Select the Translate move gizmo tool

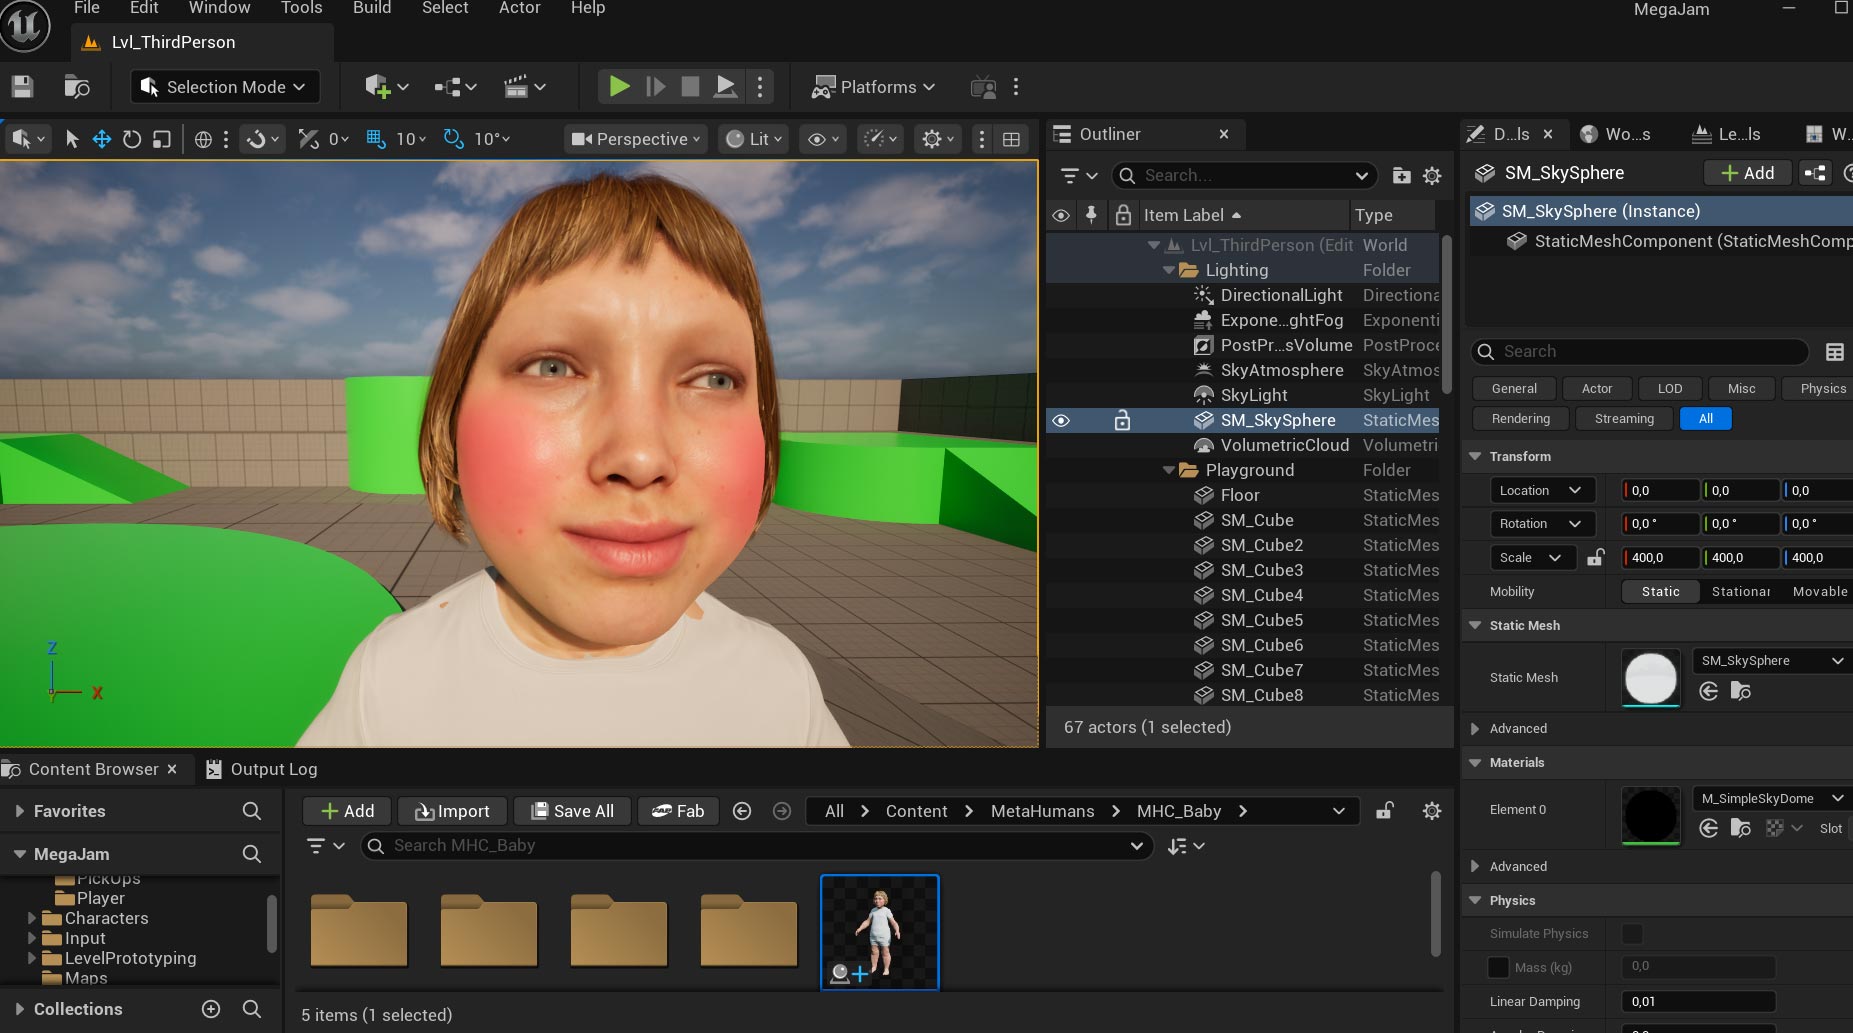click(102, 139)
